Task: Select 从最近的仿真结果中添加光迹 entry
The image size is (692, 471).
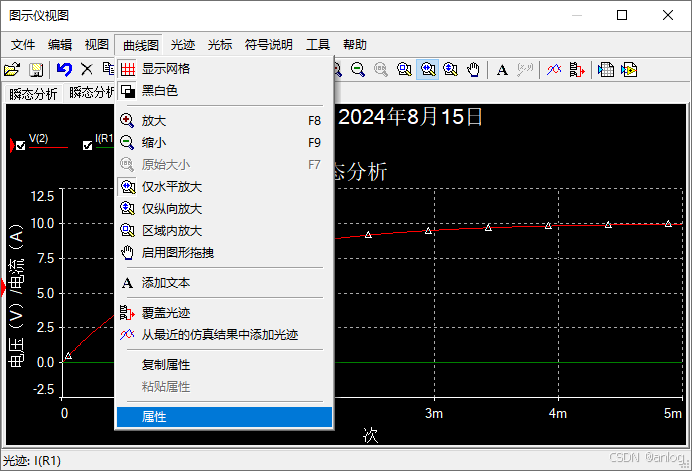Action: [x=224, y=335]
